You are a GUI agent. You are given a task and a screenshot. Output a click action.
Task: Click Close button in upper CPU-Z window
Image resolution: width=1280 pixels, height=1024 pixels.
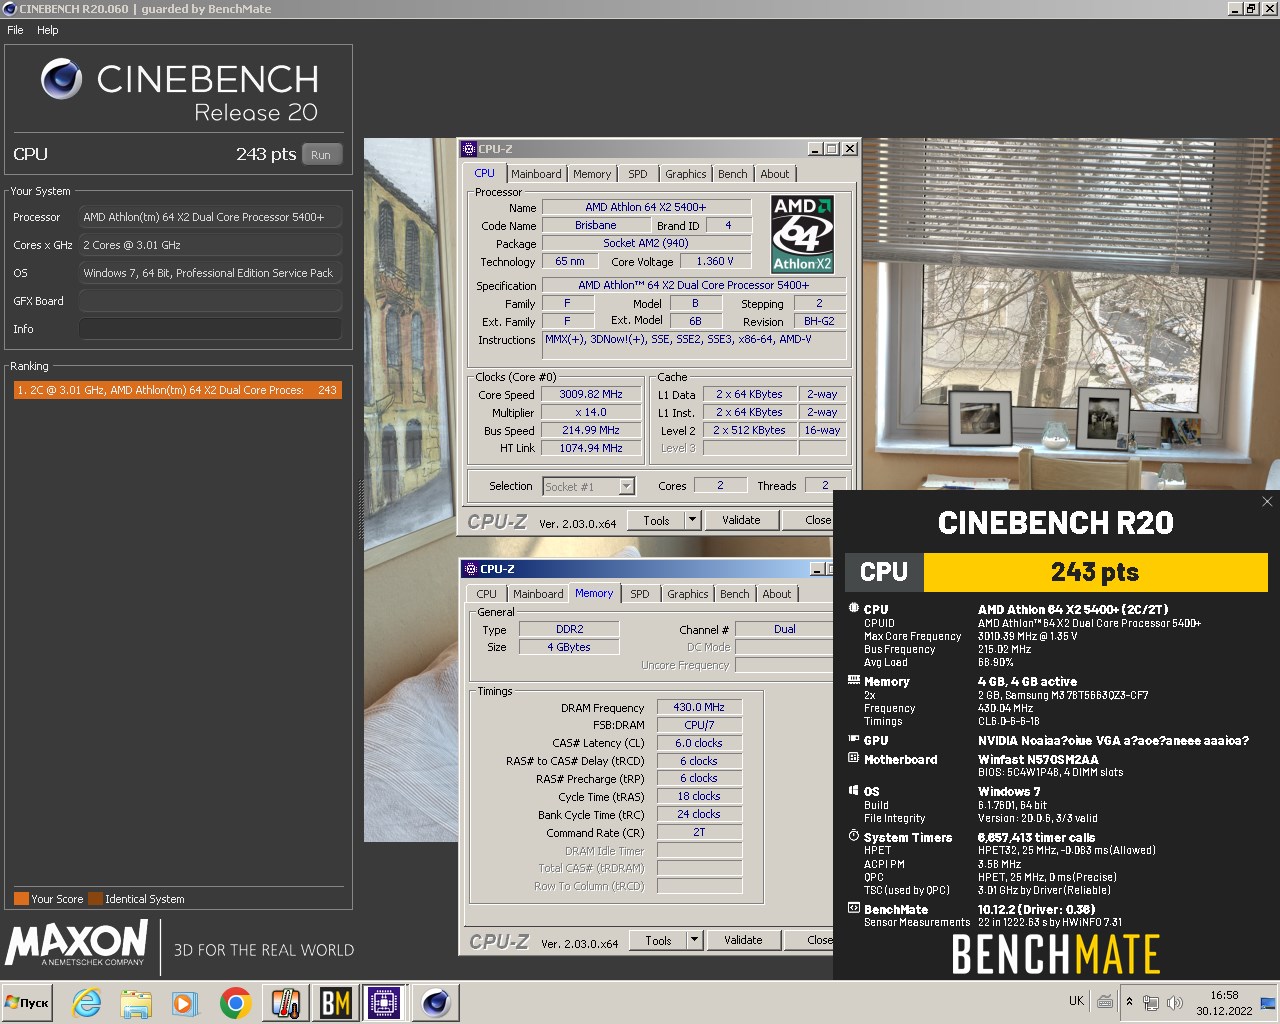click(x=818, y=520)
